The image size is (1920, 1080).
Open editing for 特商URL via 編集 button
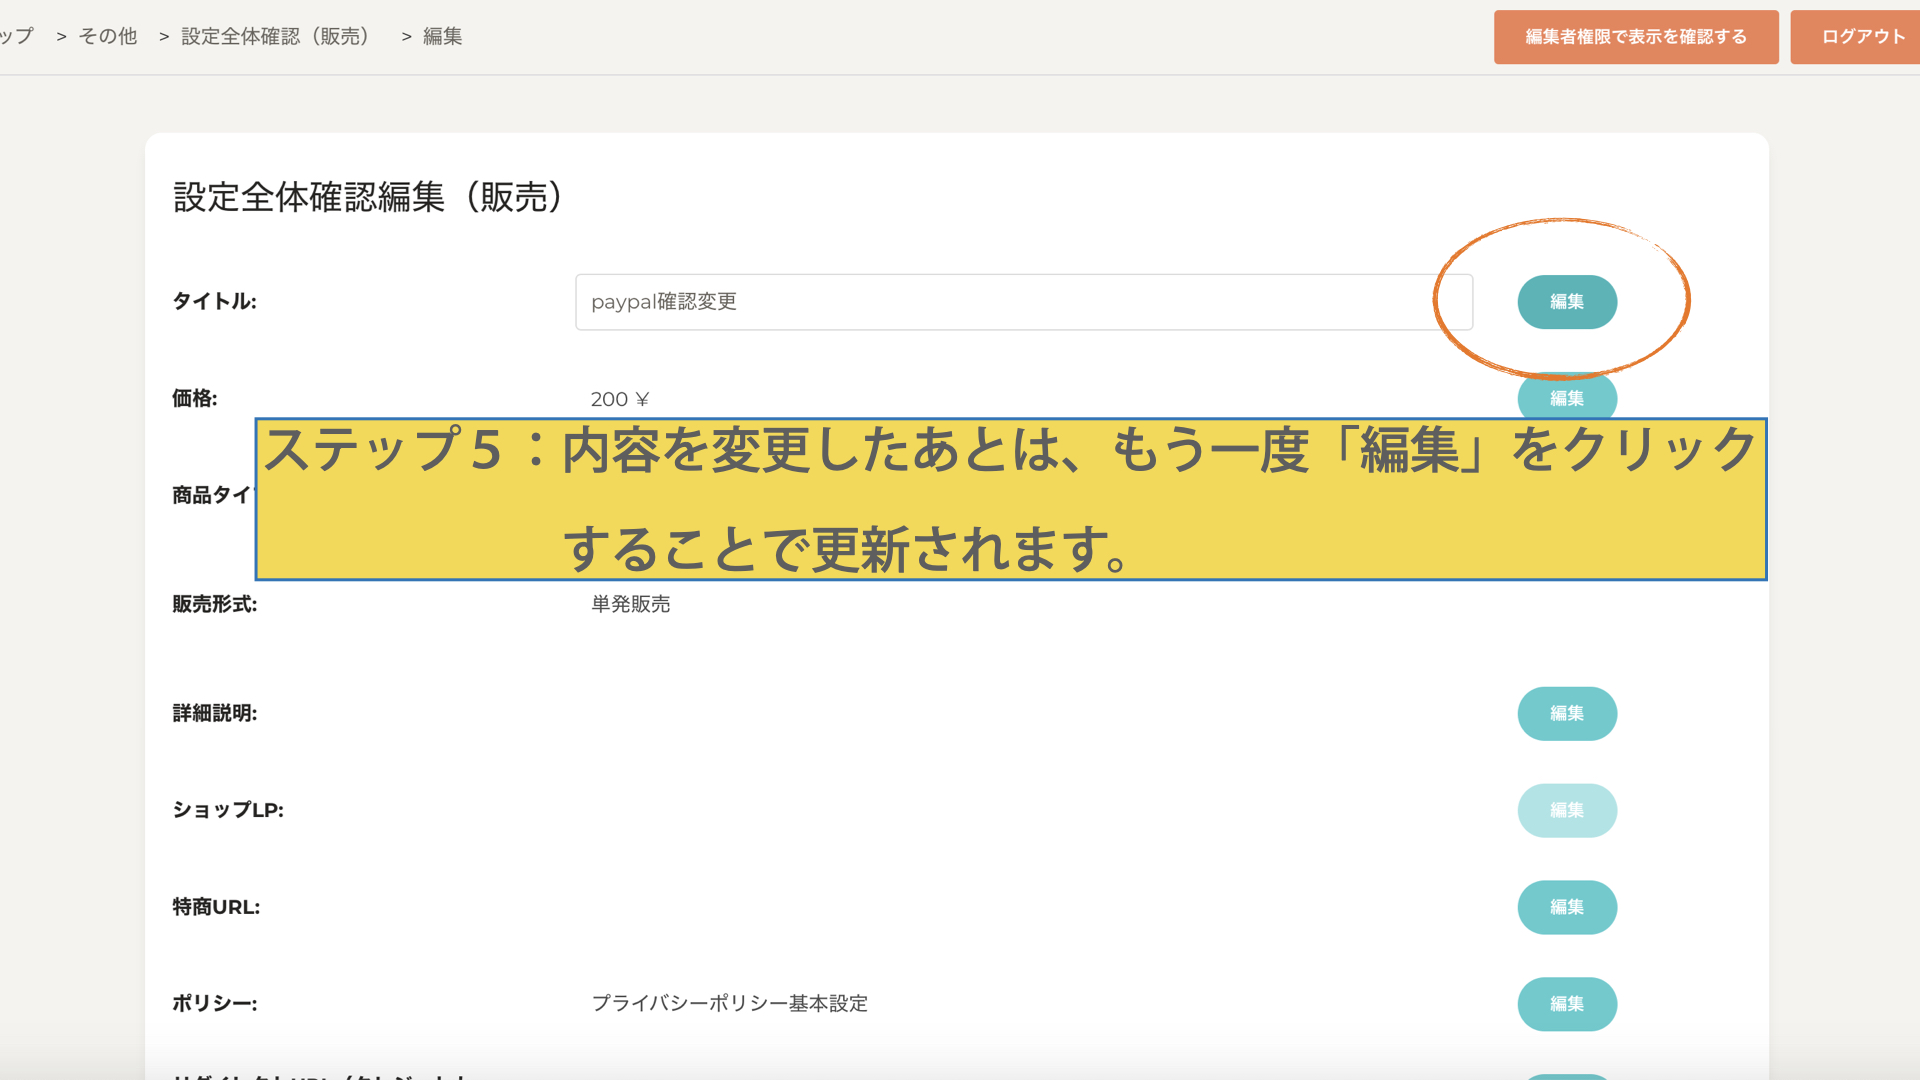[x=1566, y=907]
